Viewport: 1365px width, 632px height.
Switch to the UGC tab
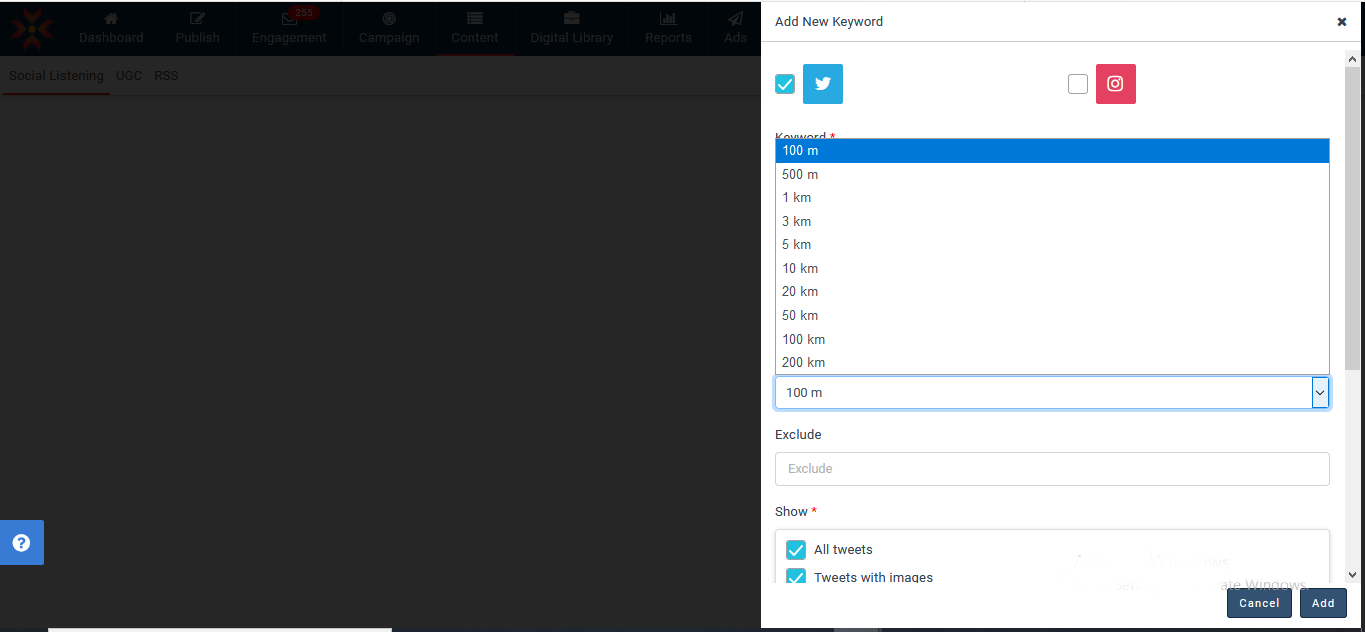(129, 76)
